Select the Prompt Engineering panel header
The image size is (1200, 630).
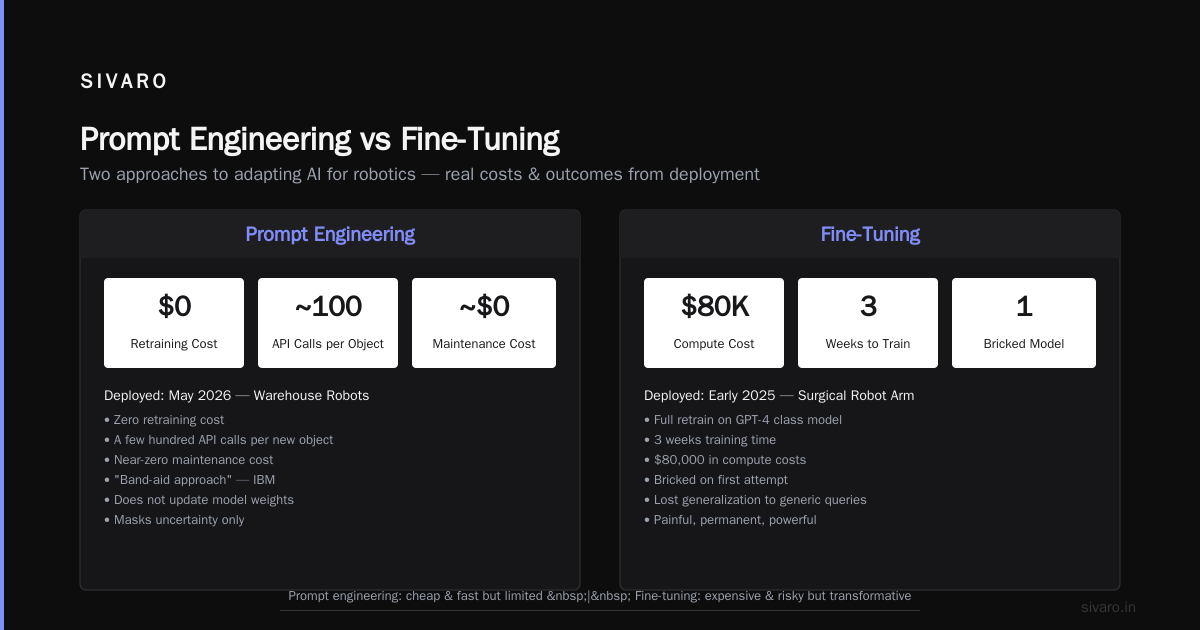tap(330, 234)
